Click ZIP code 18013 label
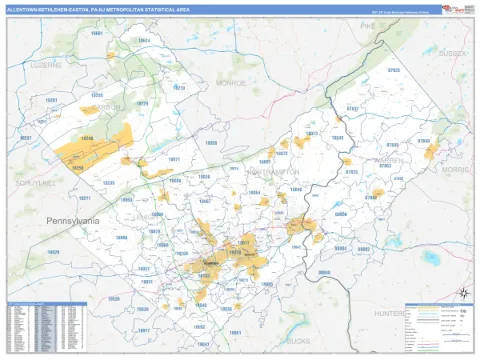The height and width of the screenshot is (360, 480). 312,133
